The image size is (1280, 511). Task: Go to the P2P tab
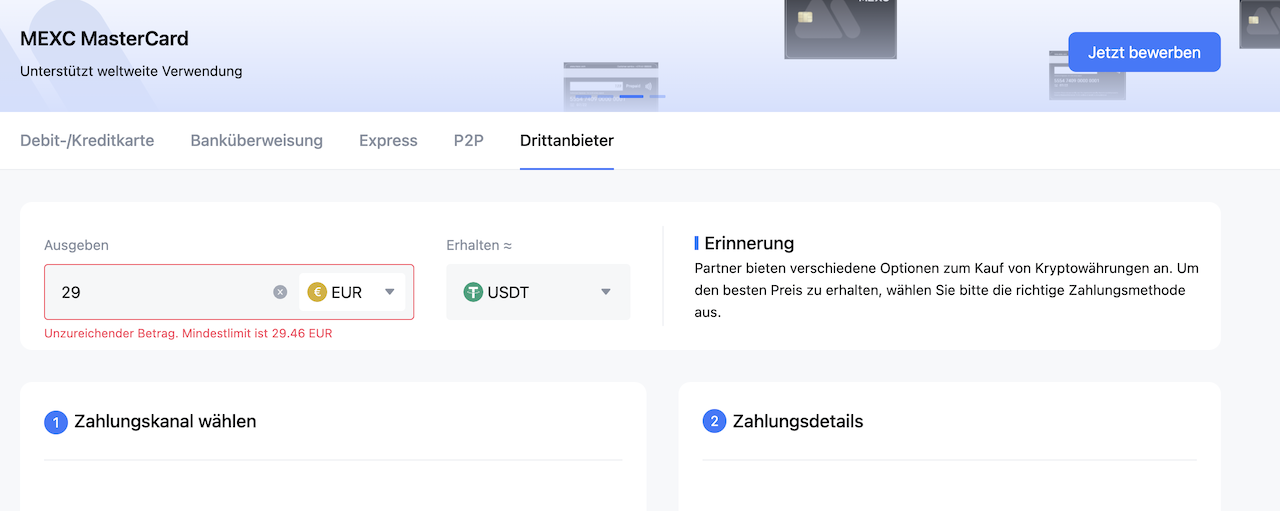(469, 140)
